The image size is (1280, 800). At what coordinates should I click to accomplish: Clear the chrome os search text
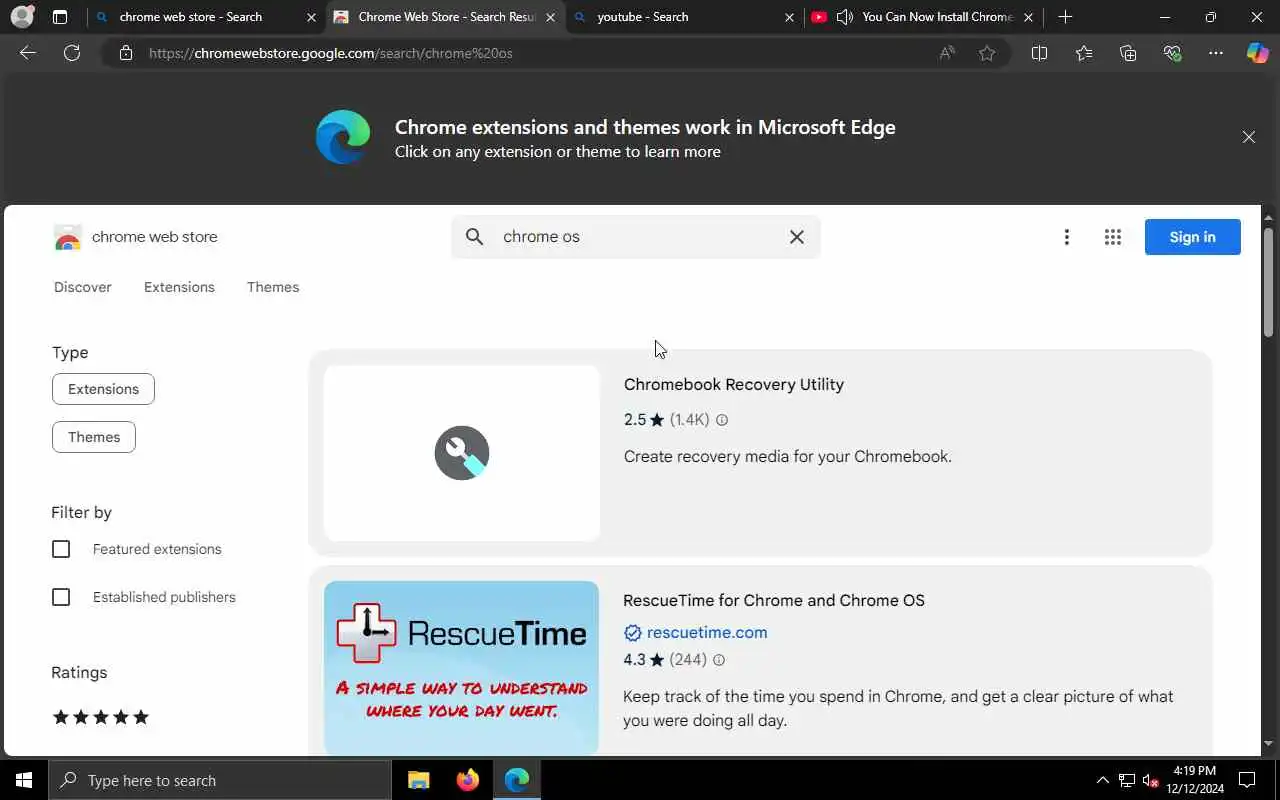797,237
